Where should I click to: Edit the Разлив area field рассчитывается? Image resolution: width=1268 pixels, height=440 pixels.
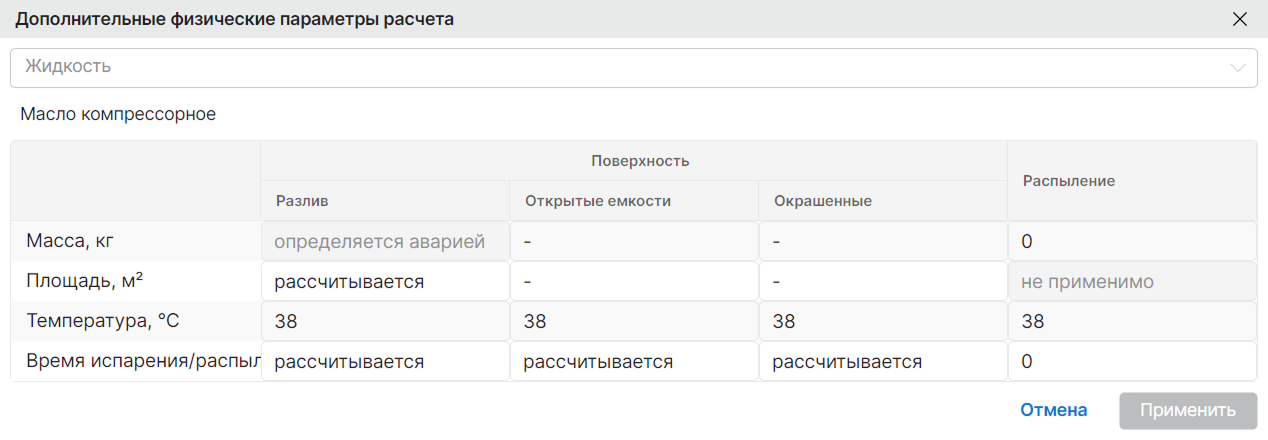tap(385, 281)
